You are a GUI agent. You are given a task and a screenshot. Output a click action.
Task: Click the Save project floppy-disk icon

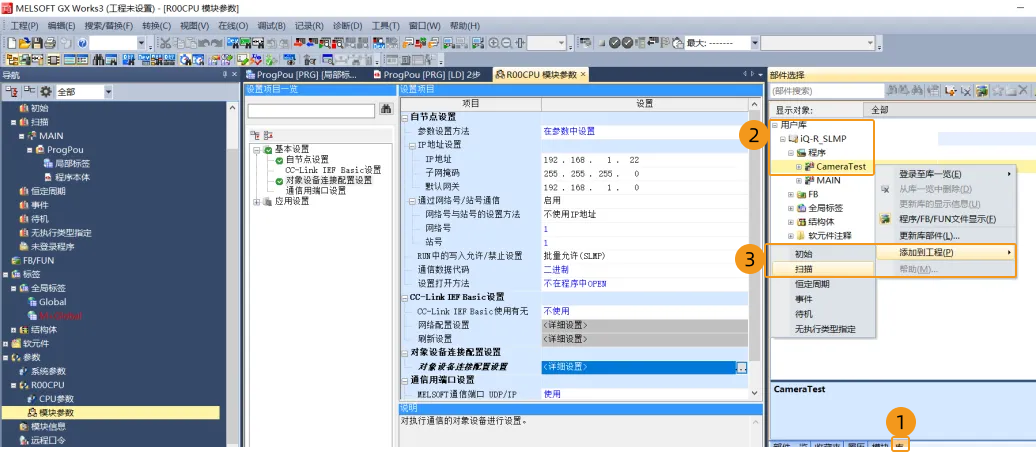[36, 43]
